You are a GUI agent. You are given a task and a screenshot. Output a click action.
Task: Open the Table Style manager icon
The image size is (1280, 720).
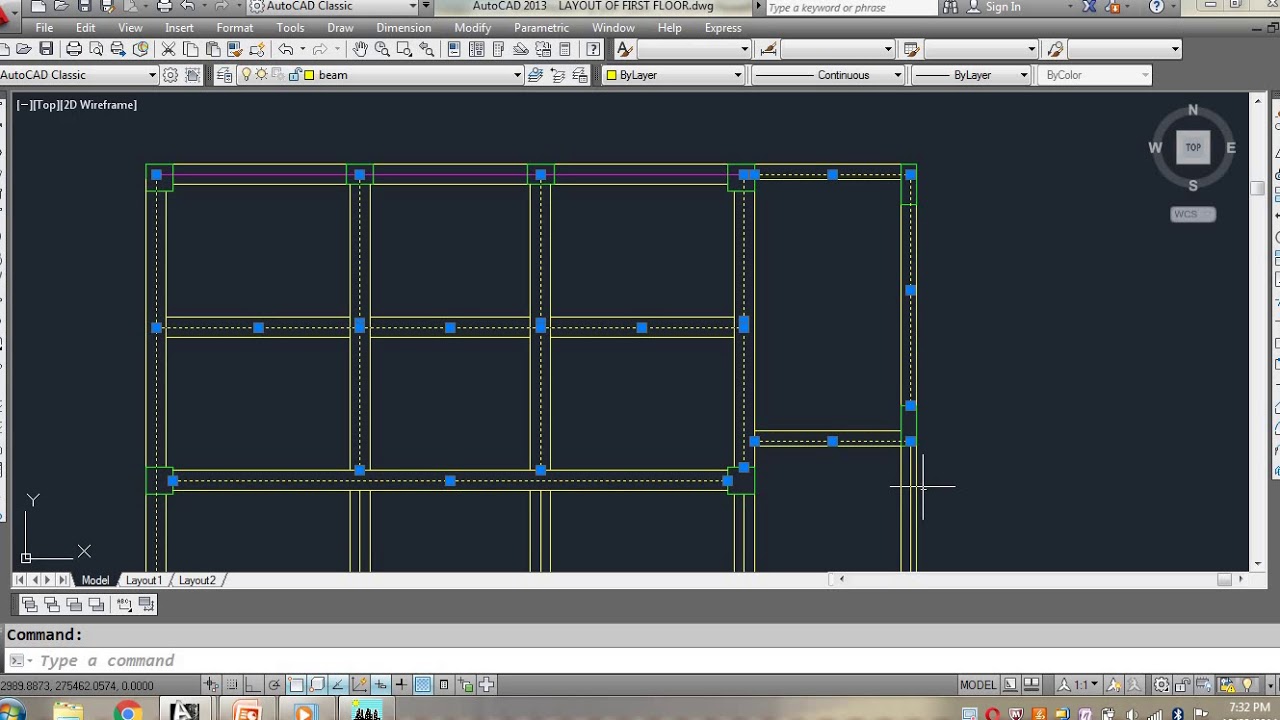(x=911, y=48)
